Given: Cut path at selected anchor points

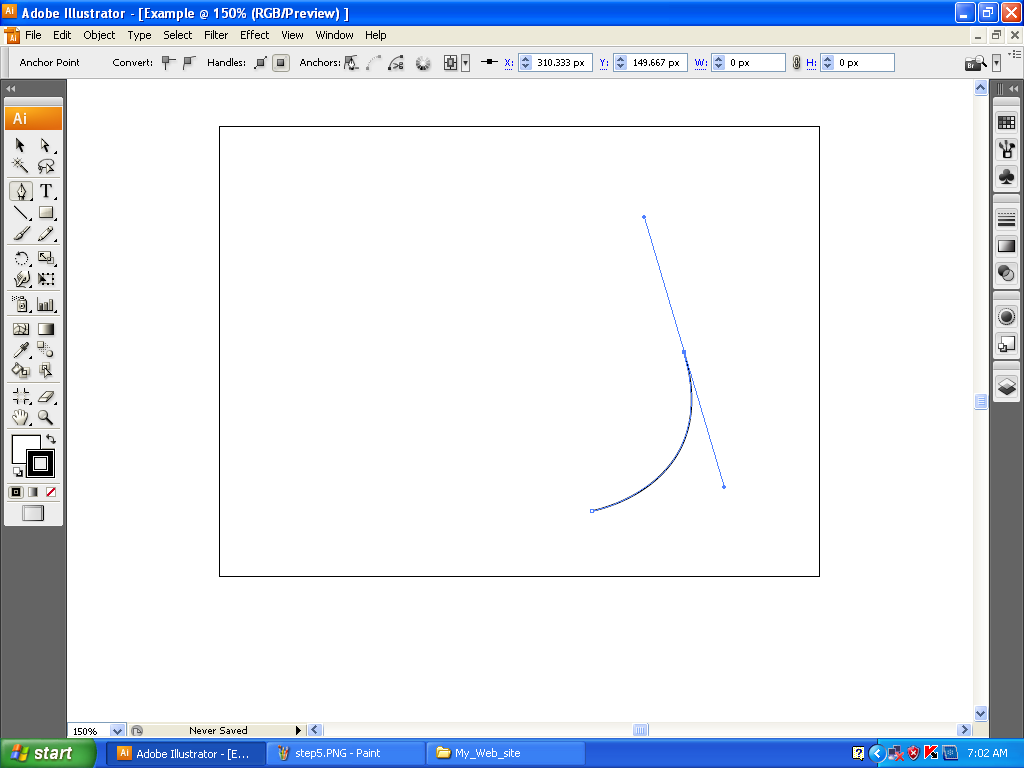Looking at the screenshot, I should [x=396, y=63].
